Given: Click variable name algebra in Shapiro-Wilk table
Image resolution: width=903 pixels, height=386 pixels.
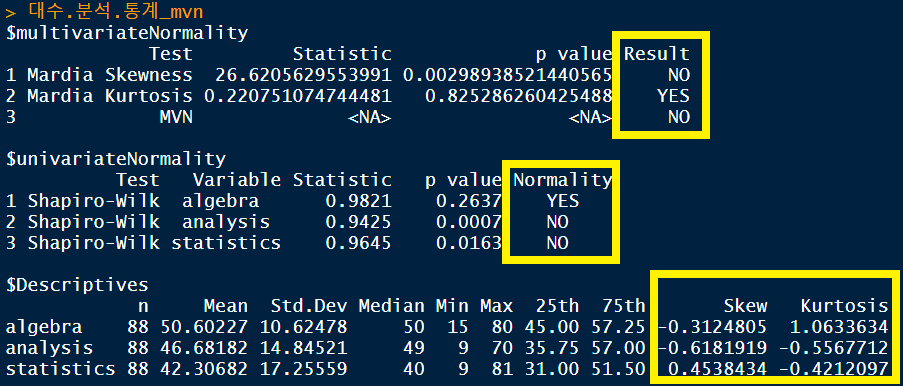Looking at the screenshot, I should (221, 202).
